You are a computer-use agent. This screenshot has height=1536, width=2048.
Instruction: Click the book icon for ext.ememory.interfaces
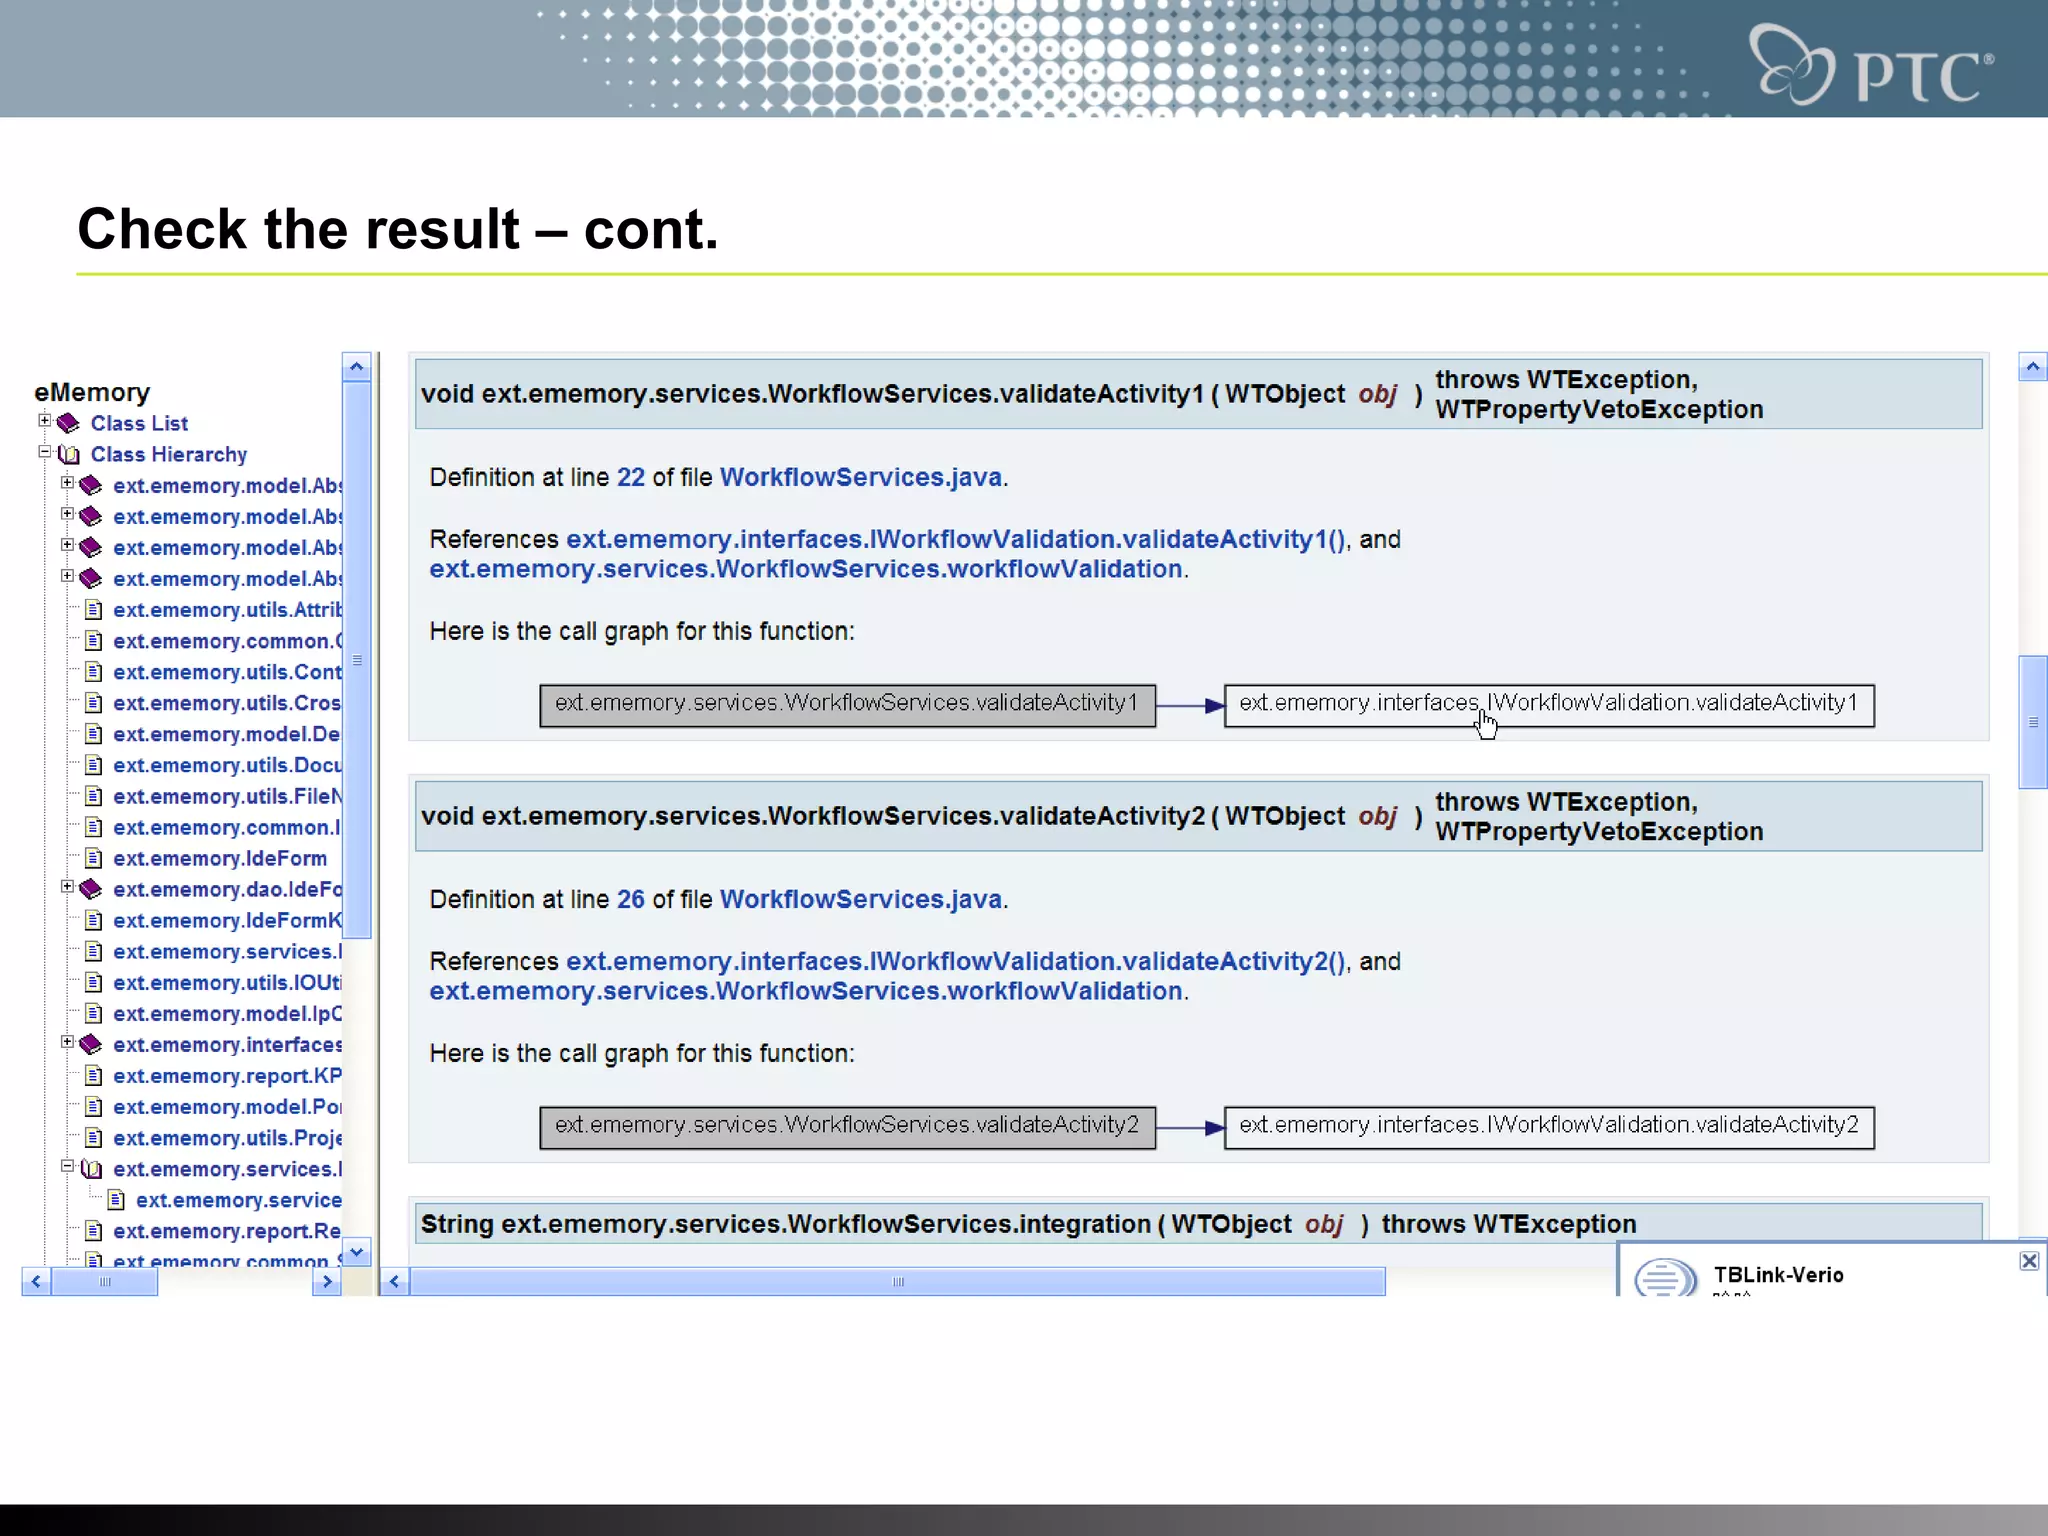(91, 1045)
